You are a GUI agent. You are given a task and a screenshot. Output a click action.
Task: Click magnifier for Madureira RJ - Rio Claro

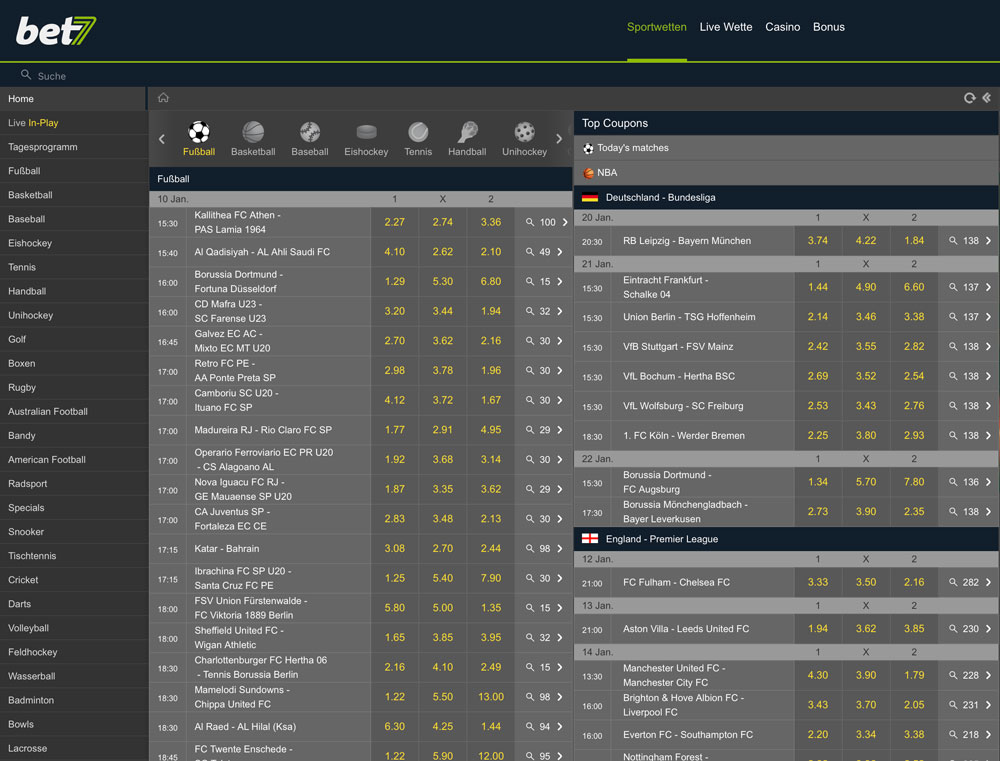(530, 430)
